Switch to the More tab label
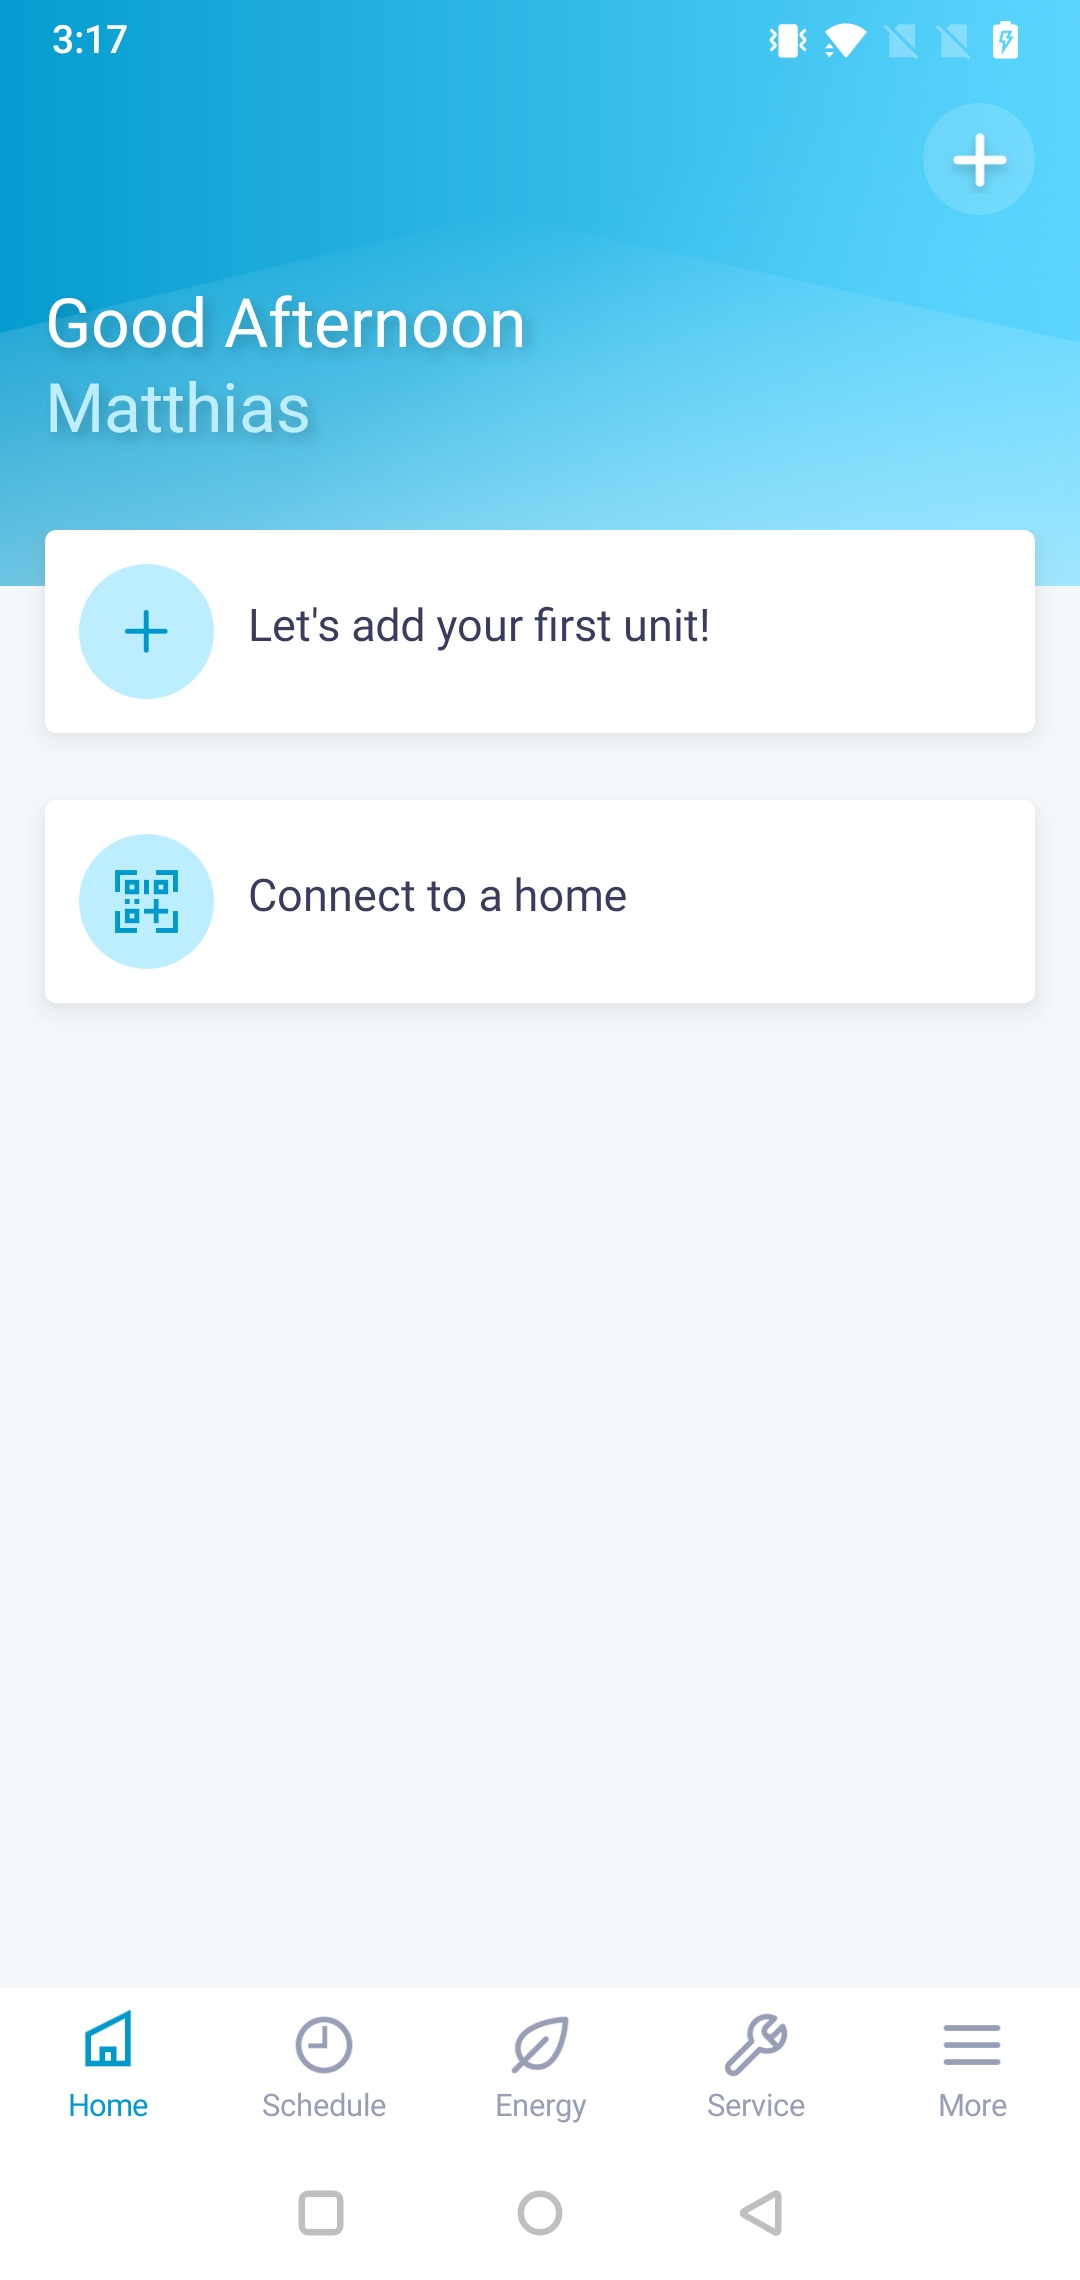Viewport: 1080px width, 2280px height. pos(972,2105)
